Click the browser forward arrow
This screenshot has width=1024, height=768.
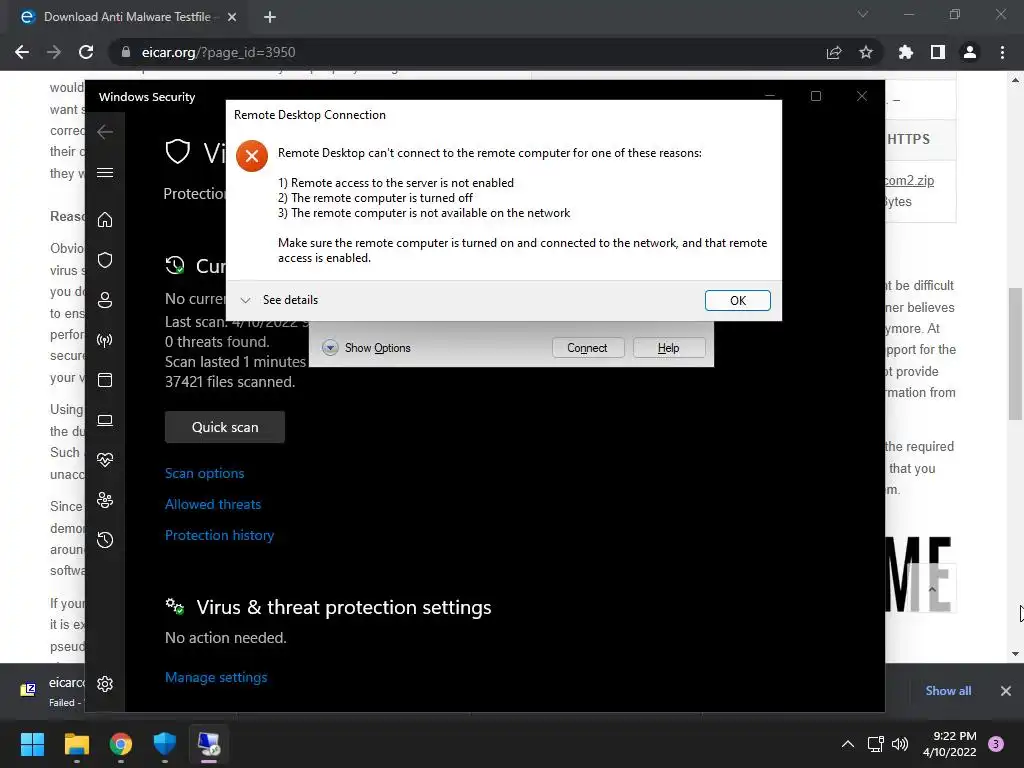point(54,52)
